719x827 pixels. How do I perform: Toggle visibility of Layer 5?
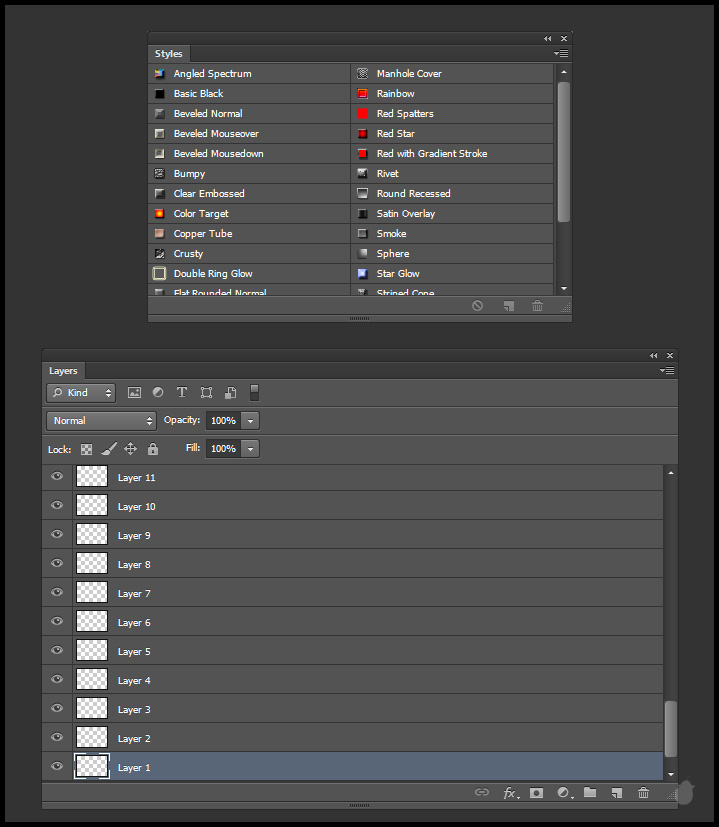click(57, 651)
